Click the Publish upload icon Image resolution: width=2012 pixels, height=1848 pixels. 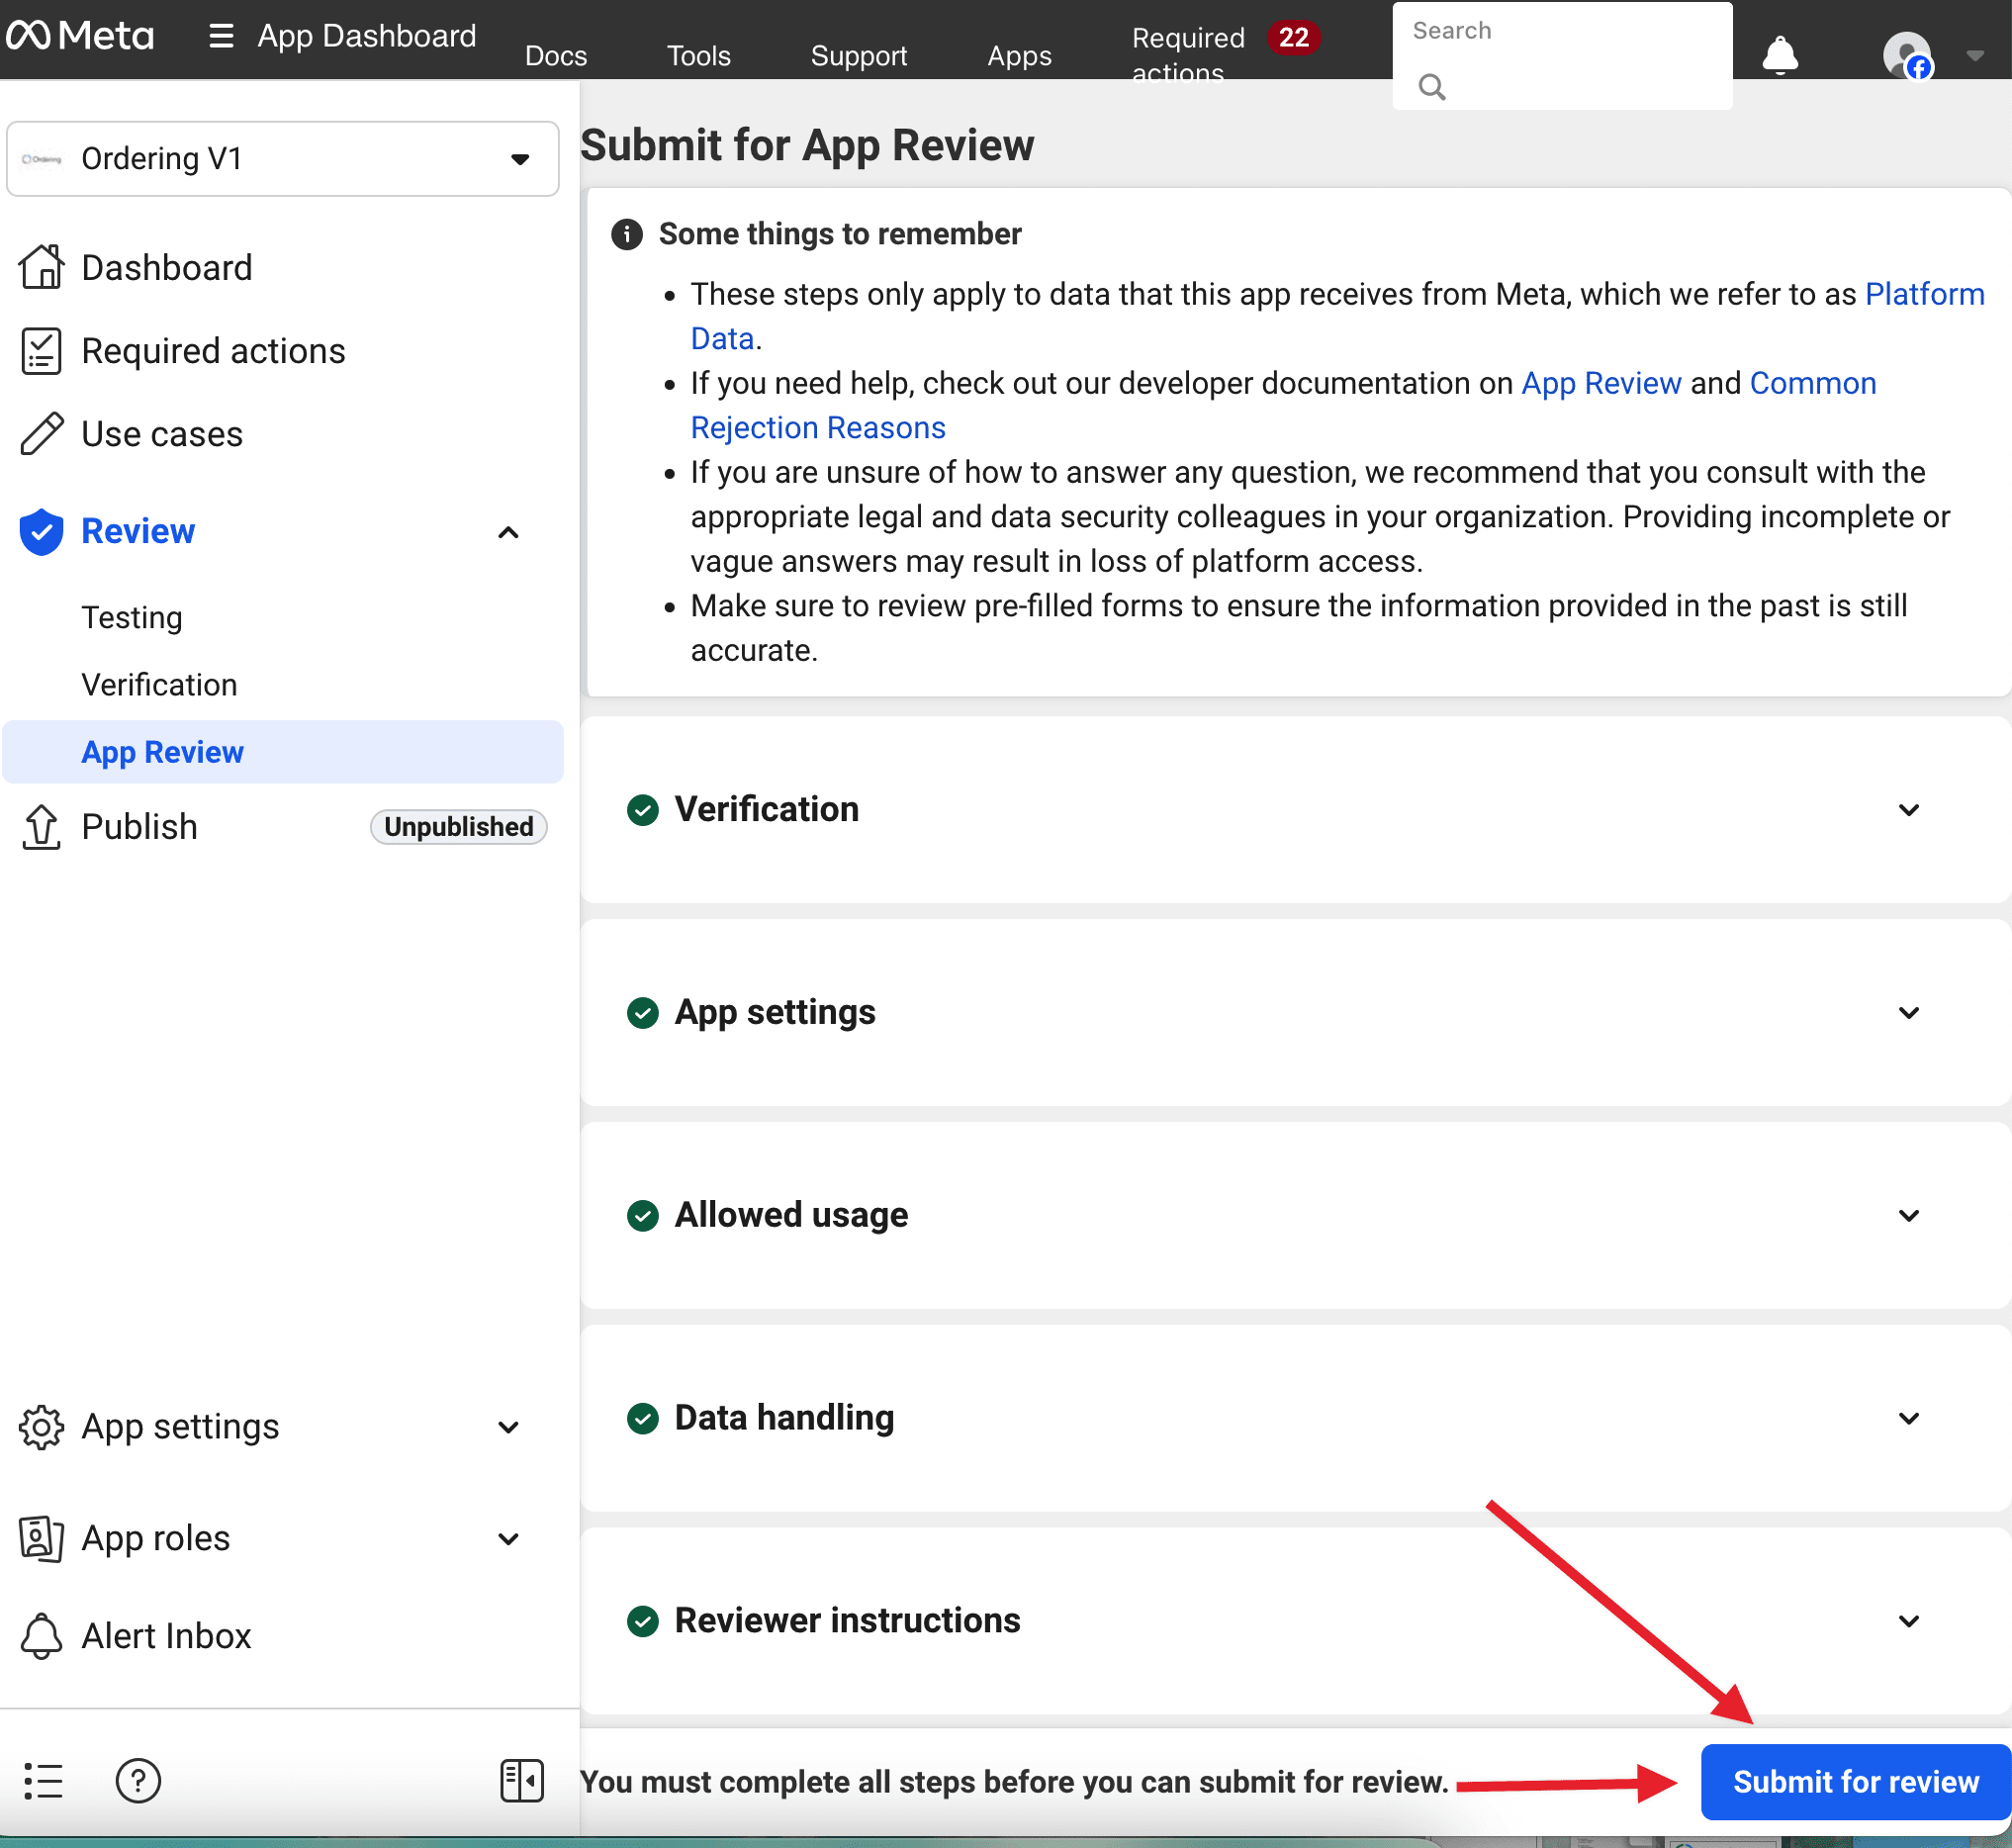coord(41,827)
